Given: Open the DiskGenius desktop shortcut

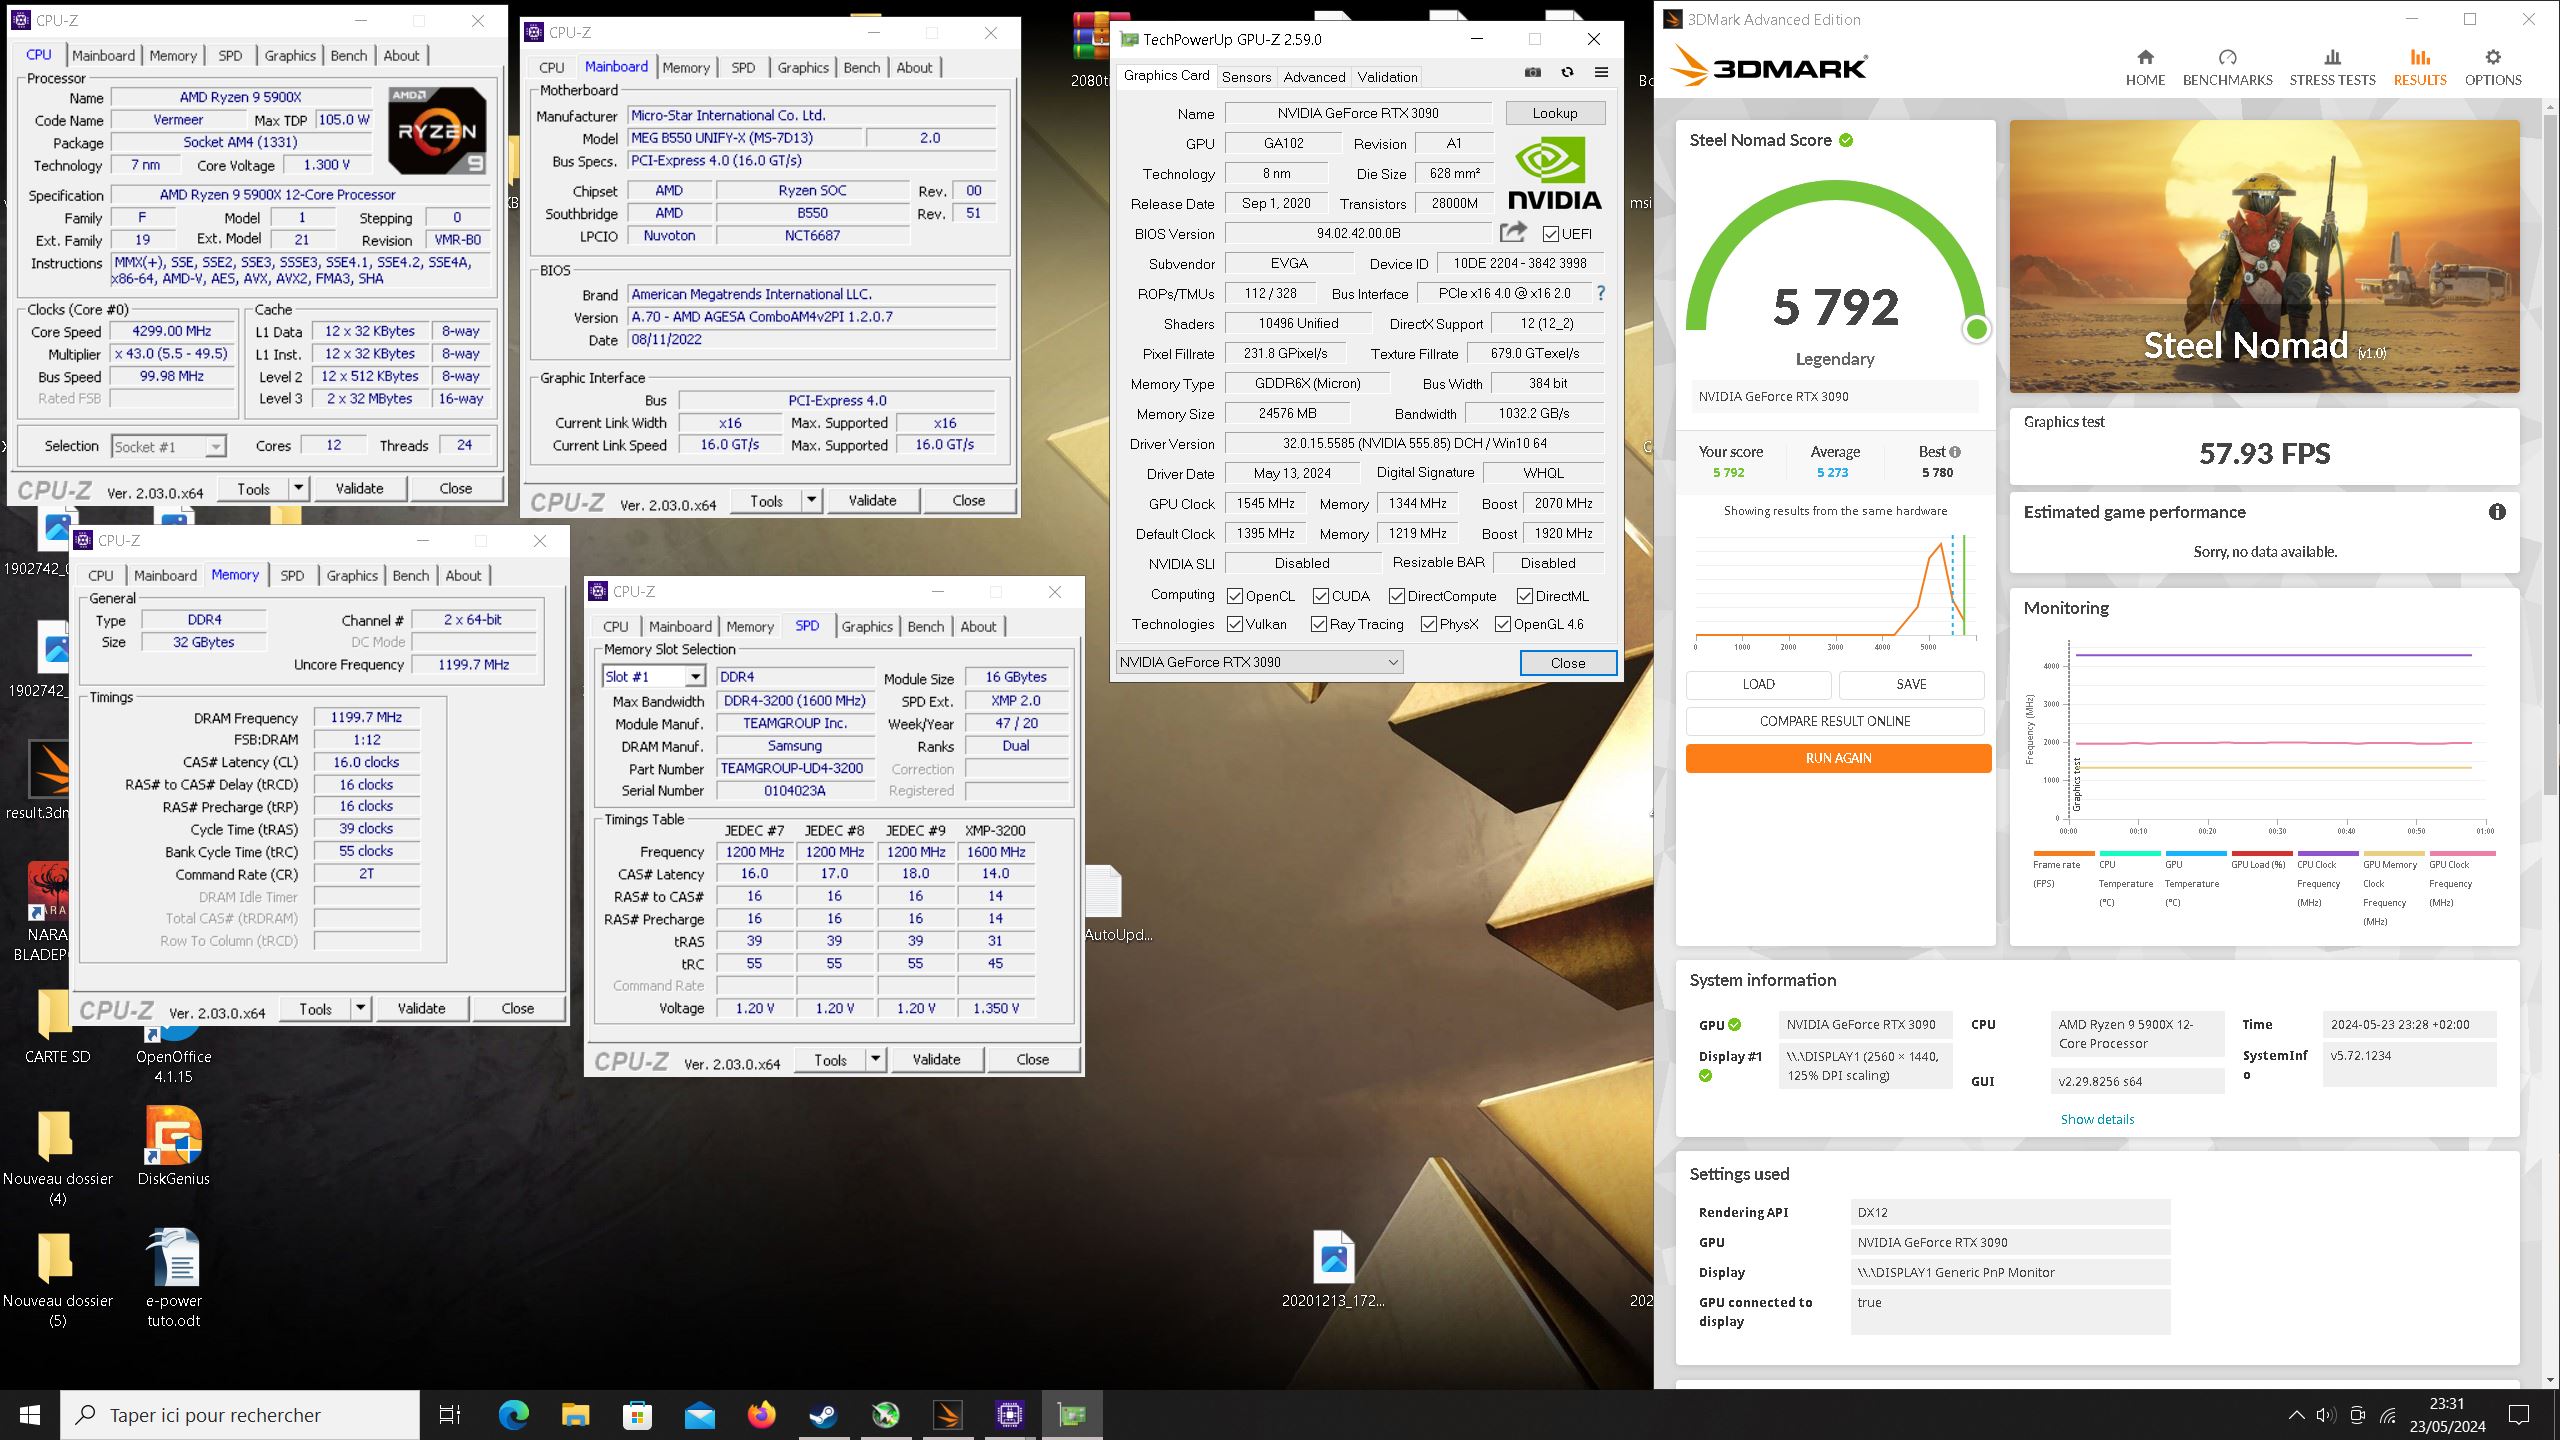Looking at the screenshot, I should pyautogui.click(x=173, y=1146).
